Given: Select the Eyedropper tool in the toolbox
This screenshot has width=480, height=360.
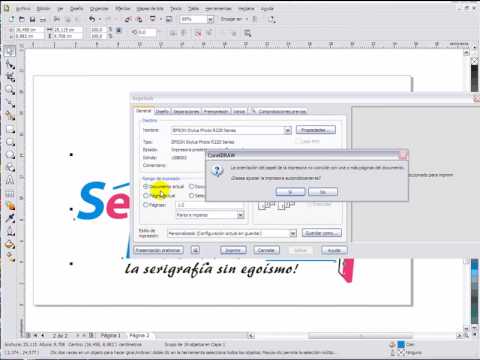Looking at the screenshot, I should pyautogui.click(x=10, y=219).
